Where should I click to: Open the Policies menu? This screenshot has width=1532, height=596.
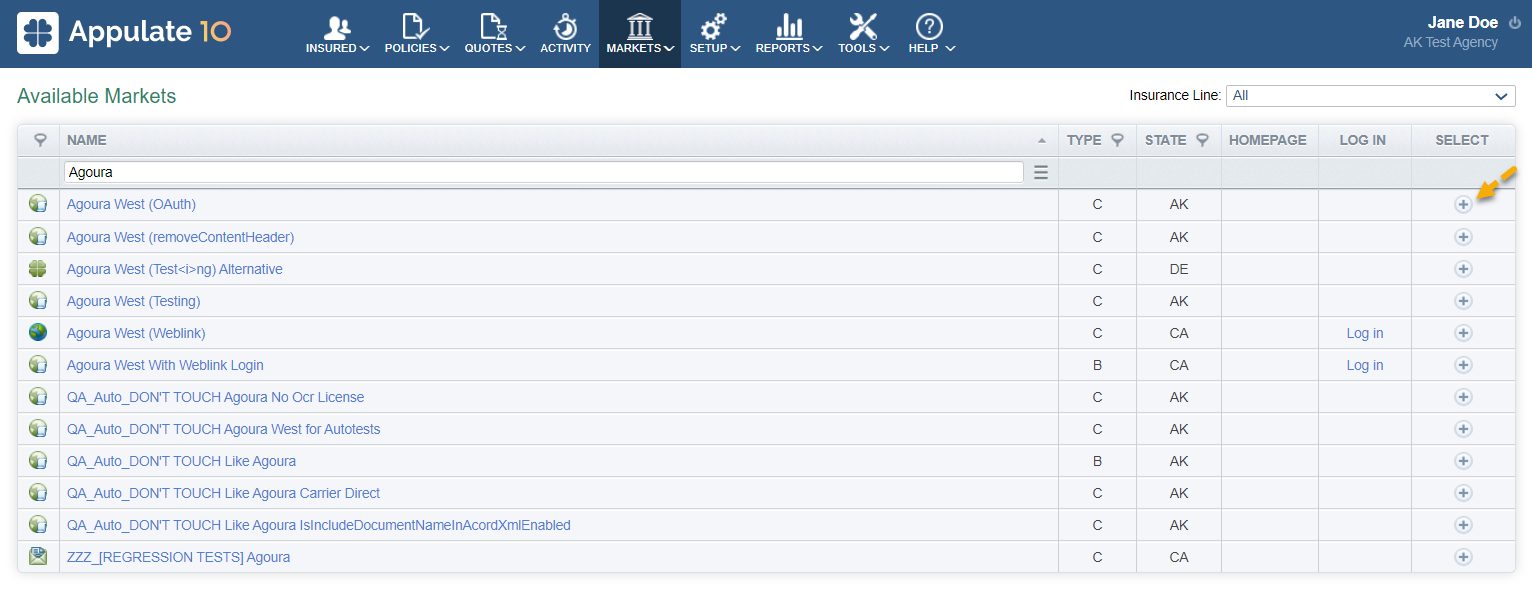pos(416,34)
